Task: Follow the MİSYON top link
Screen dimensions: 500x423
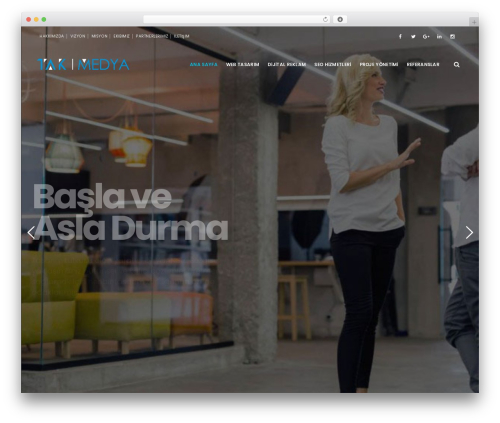Action: click(99, 36)
